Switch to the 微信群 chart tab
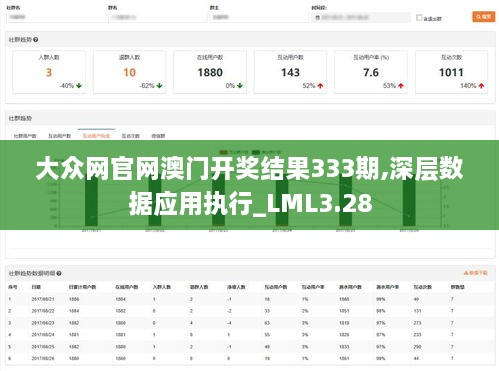 [158, 136]
